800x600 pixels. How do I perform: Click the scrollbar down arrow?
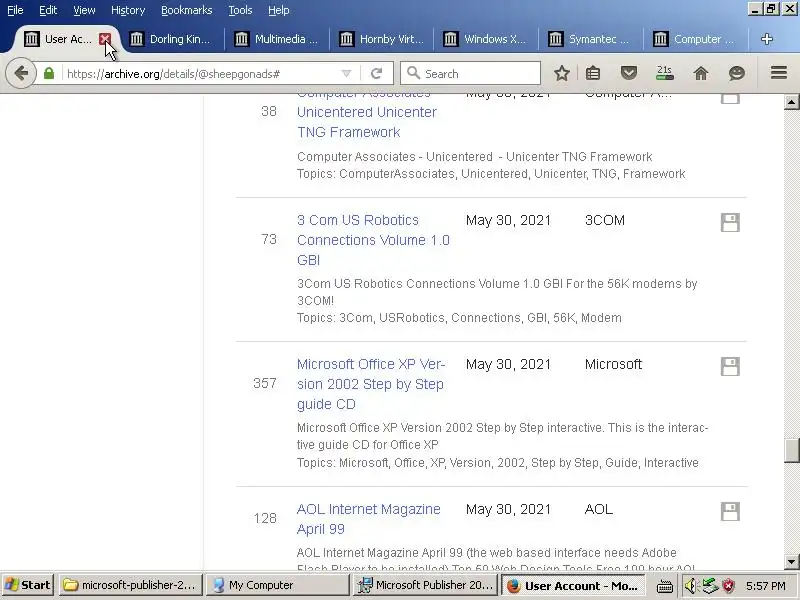tap(791, 562)
